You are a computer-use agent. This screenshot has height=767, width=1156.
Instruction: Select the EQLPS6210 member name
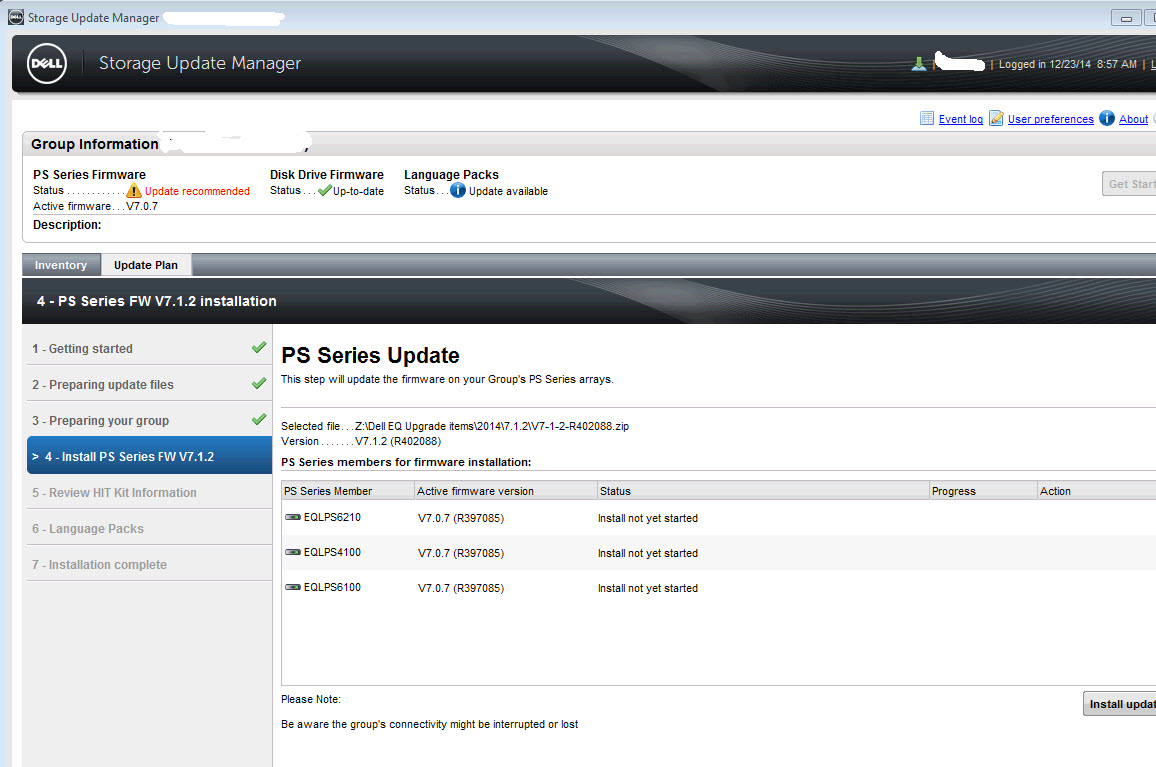coord(332,517)
